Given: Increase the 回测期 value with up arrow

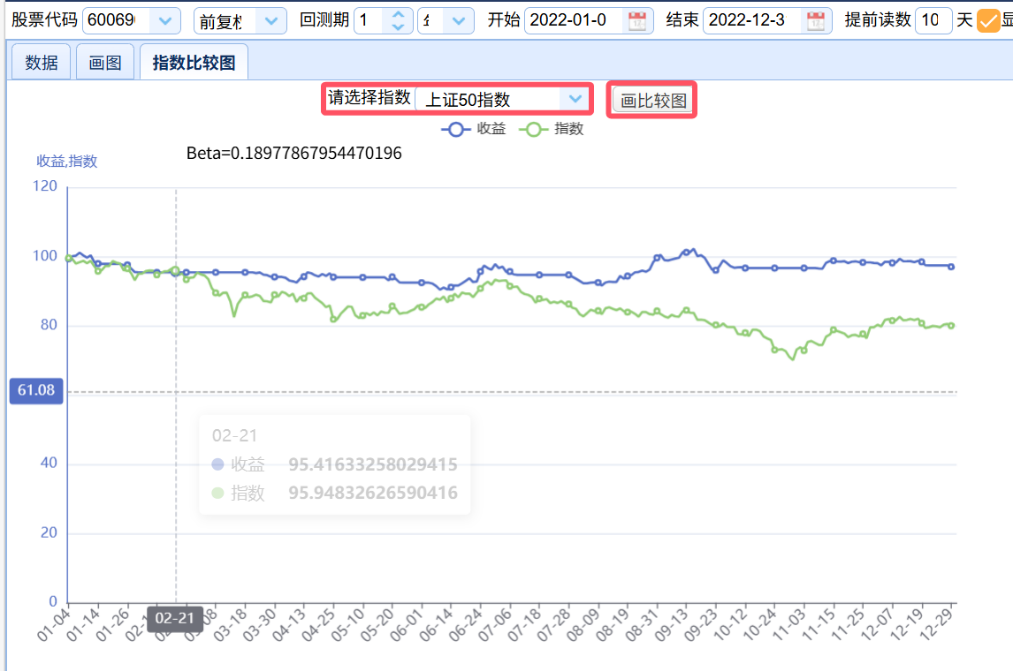Looking at the screenshot, I should tap(398, 15).
